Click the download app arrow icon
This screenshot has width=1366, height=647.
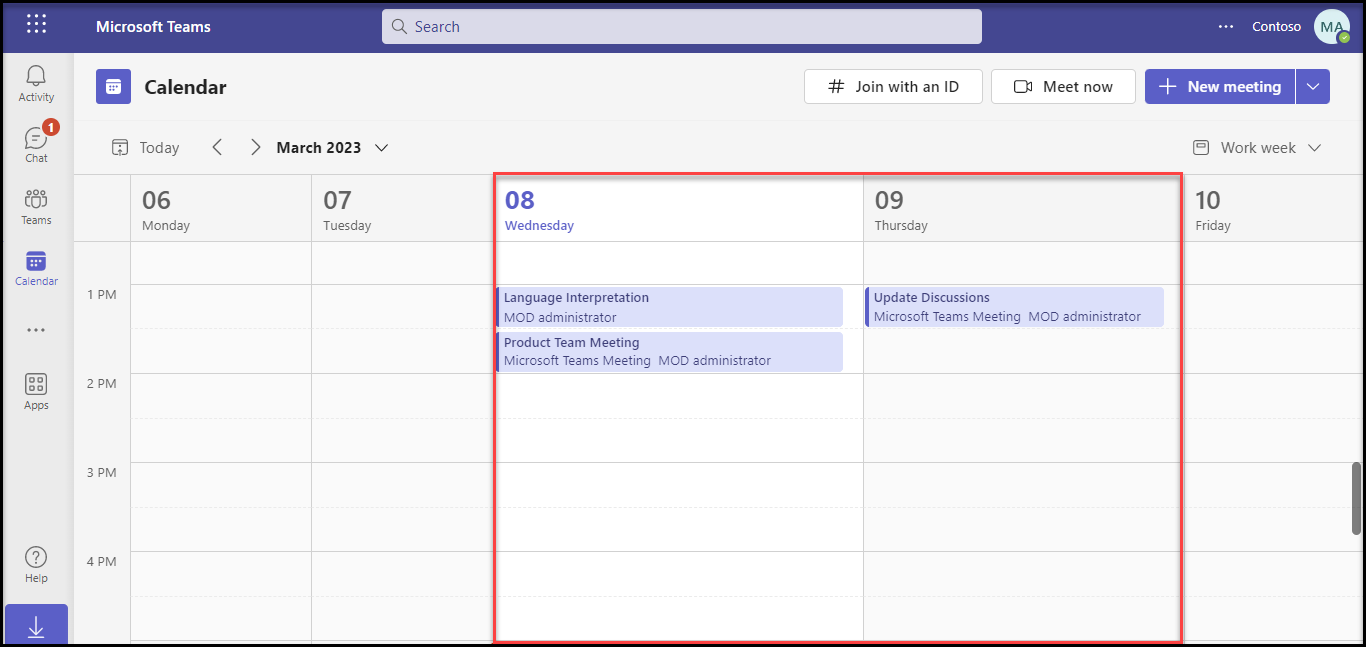[36, 626]
